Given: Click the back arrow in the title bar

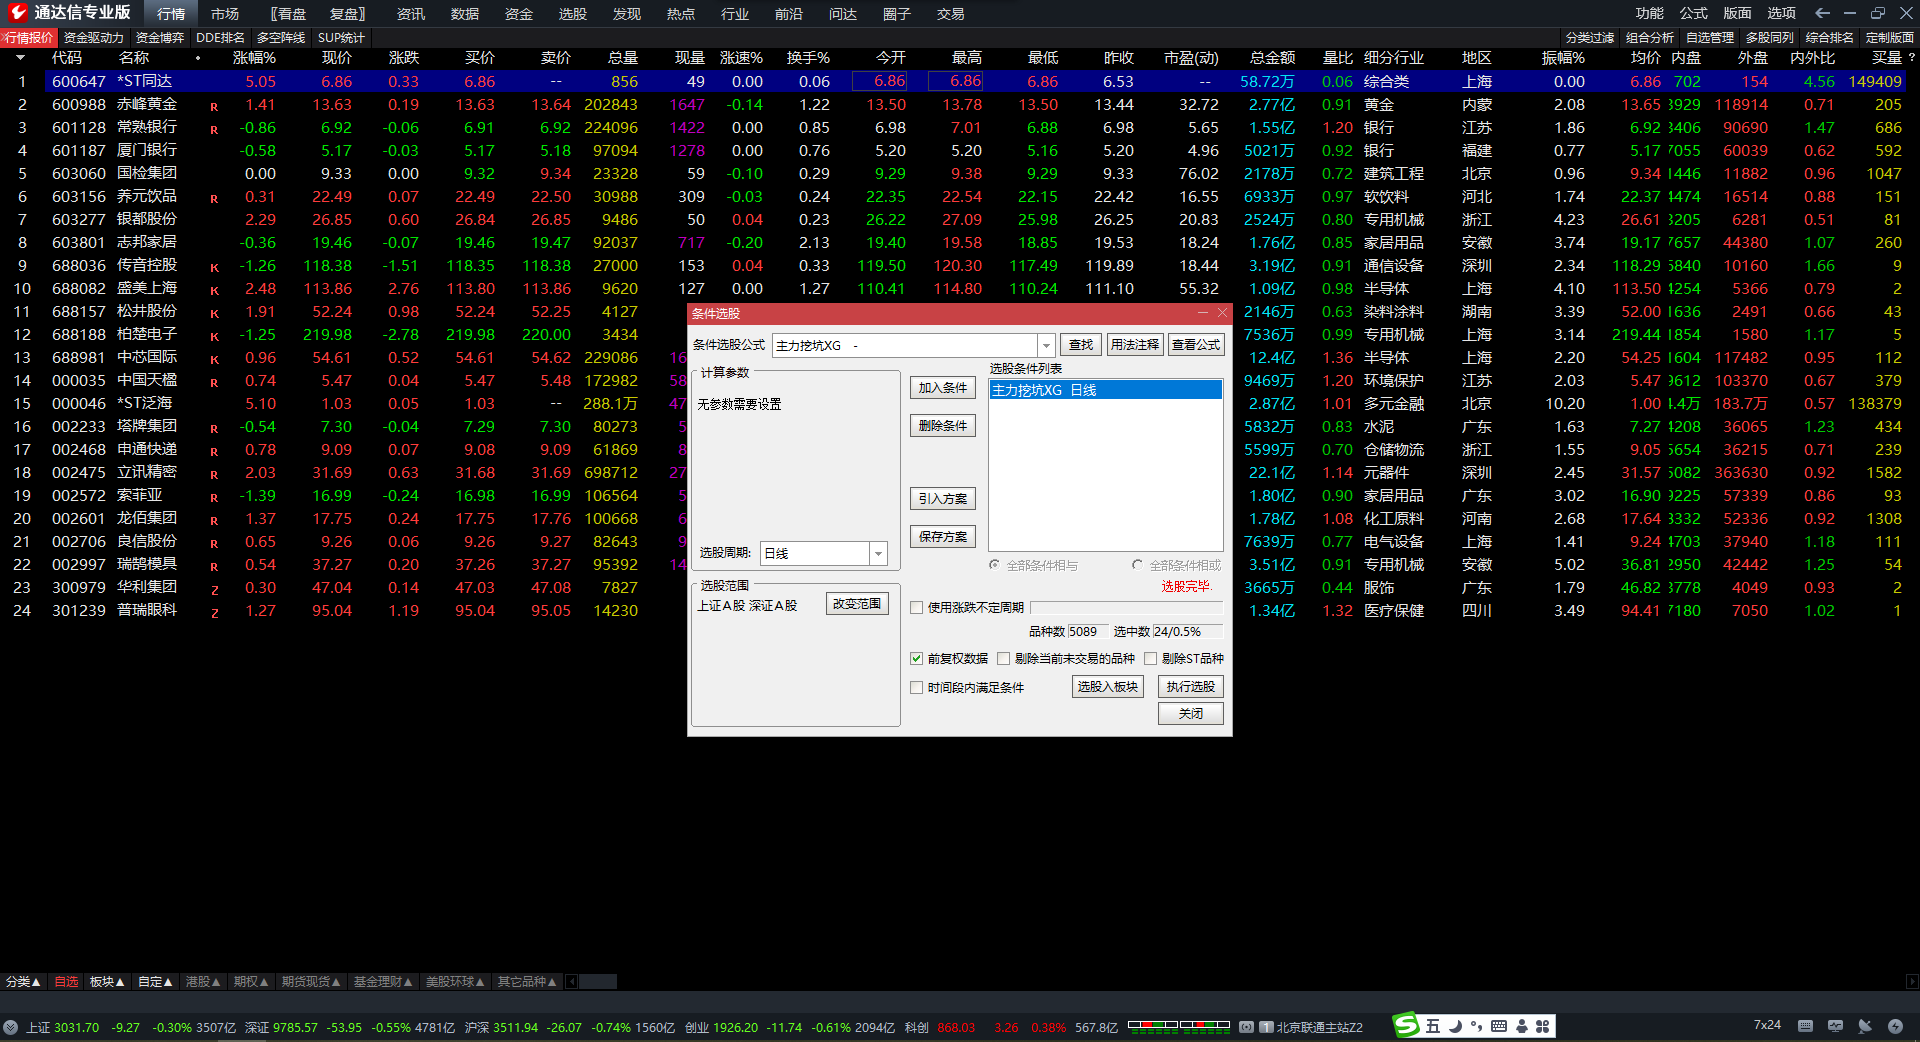Looking at the screenshot, I should tap(1822, 13).
